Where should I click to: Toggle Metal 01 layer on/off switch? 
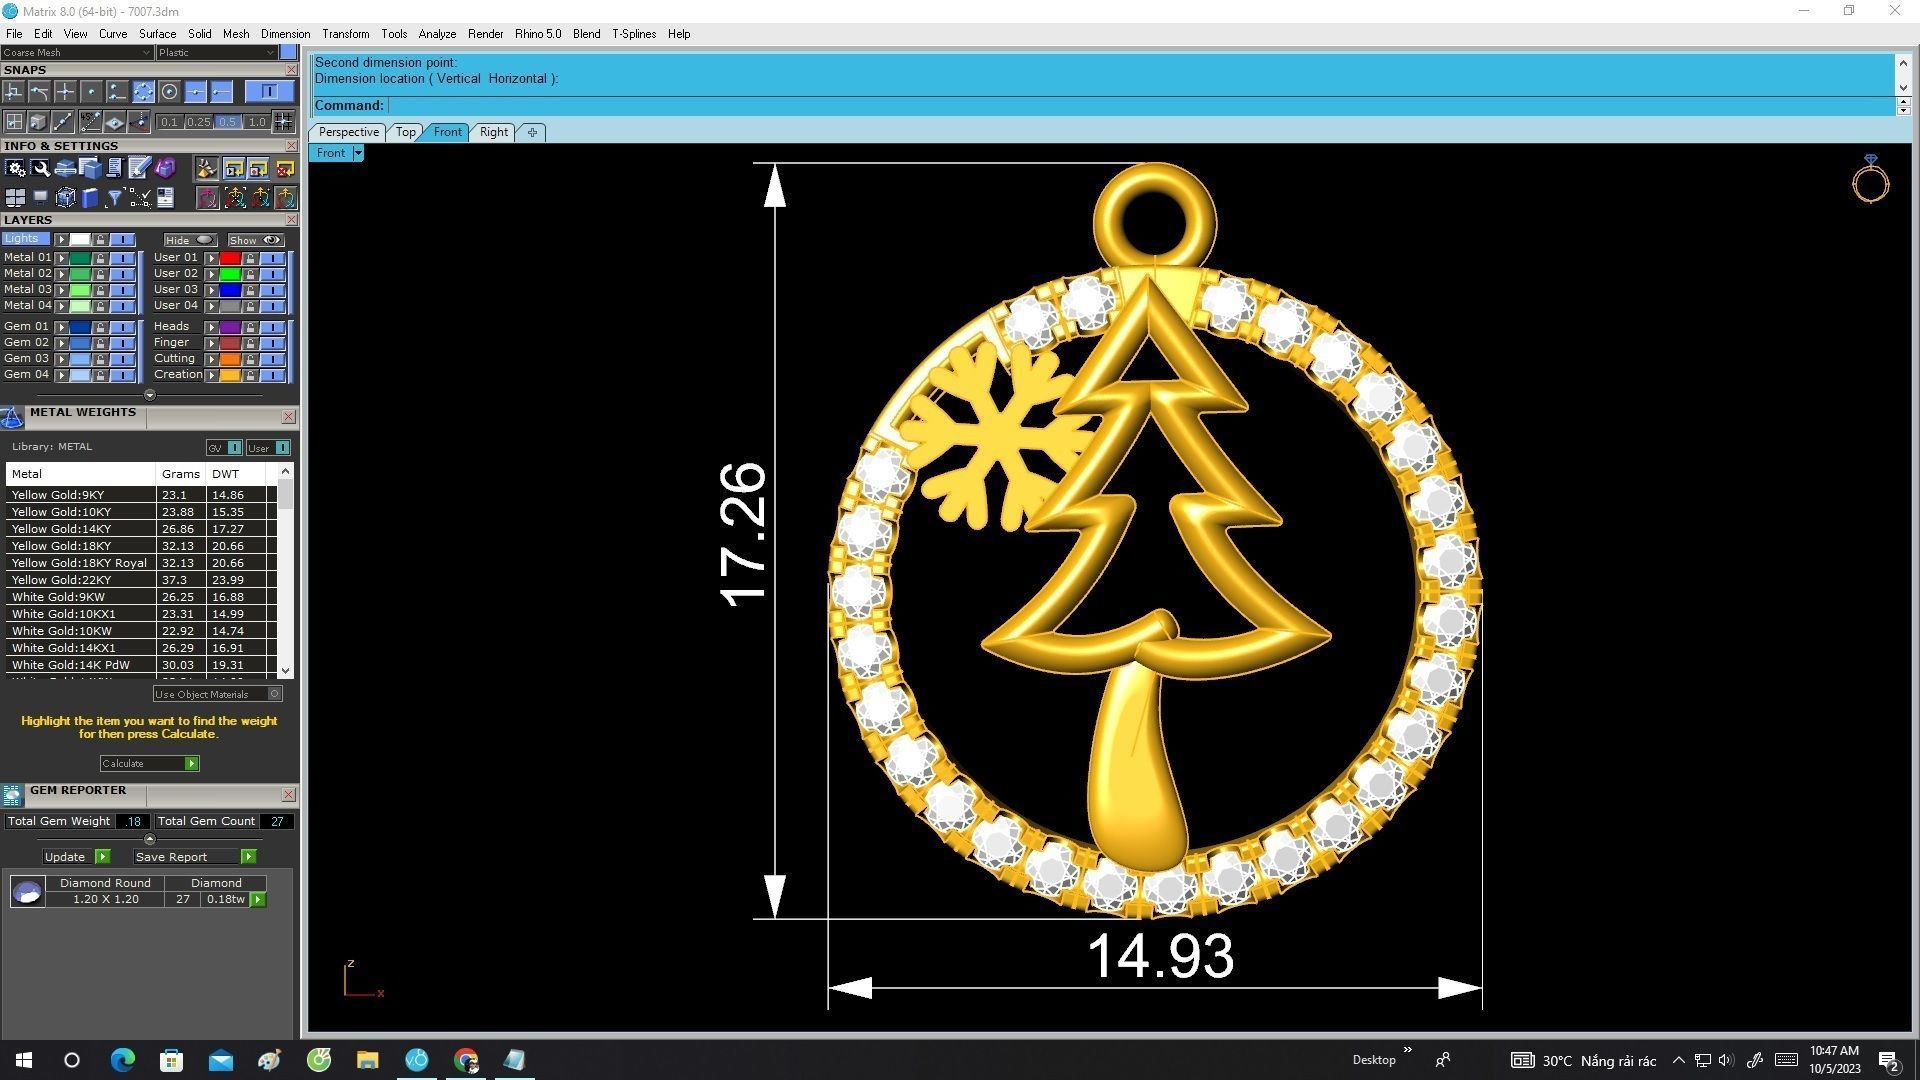pos(123,258)
